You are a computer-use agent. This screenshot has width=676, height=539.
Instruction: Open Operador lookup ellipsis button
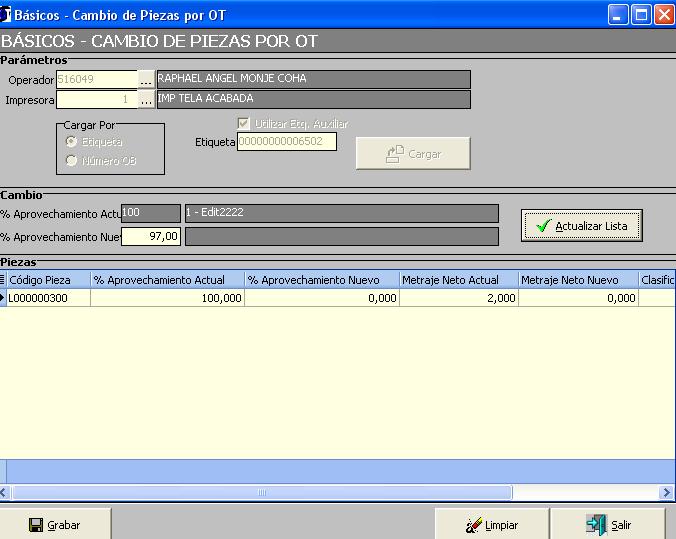(x=146, y=79)
